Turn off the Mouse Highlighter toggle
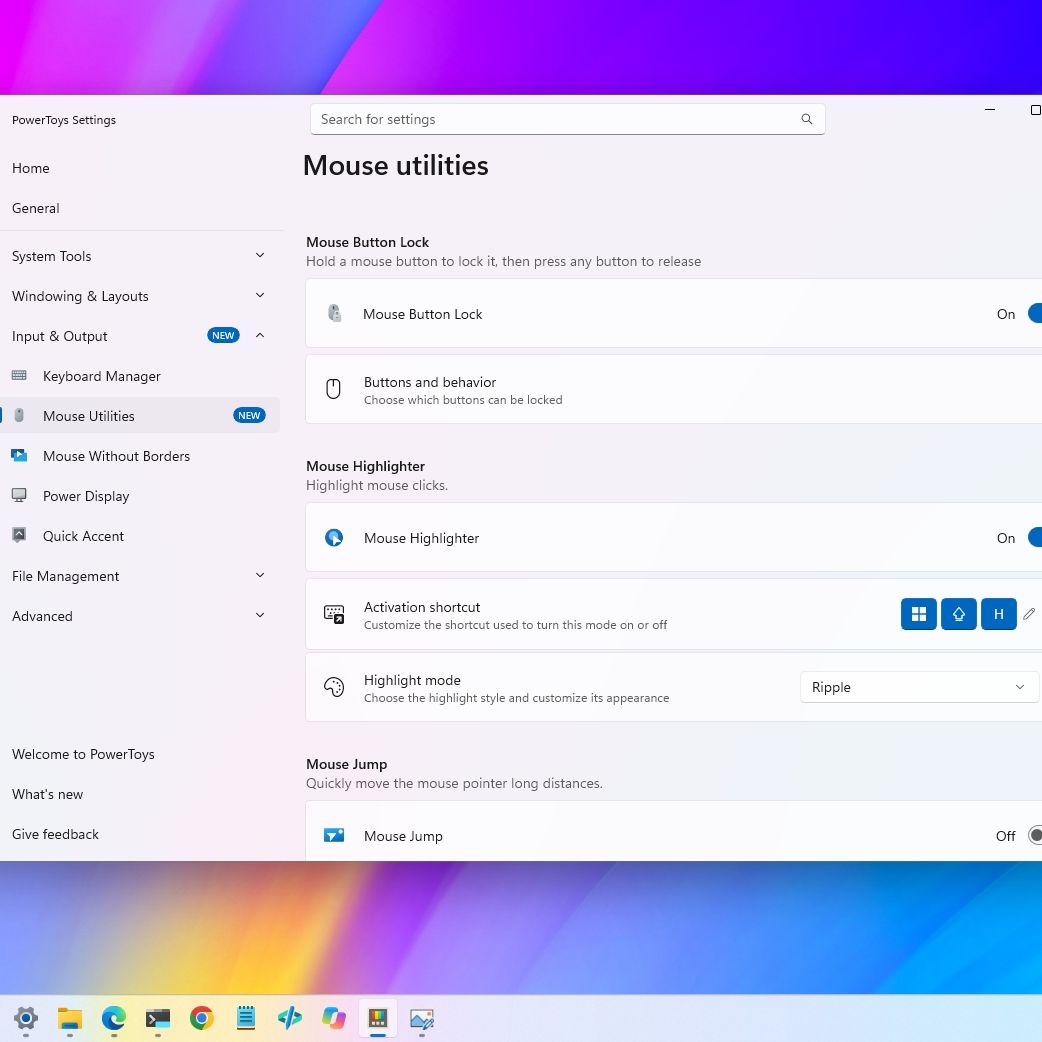 coord(1035,537)
